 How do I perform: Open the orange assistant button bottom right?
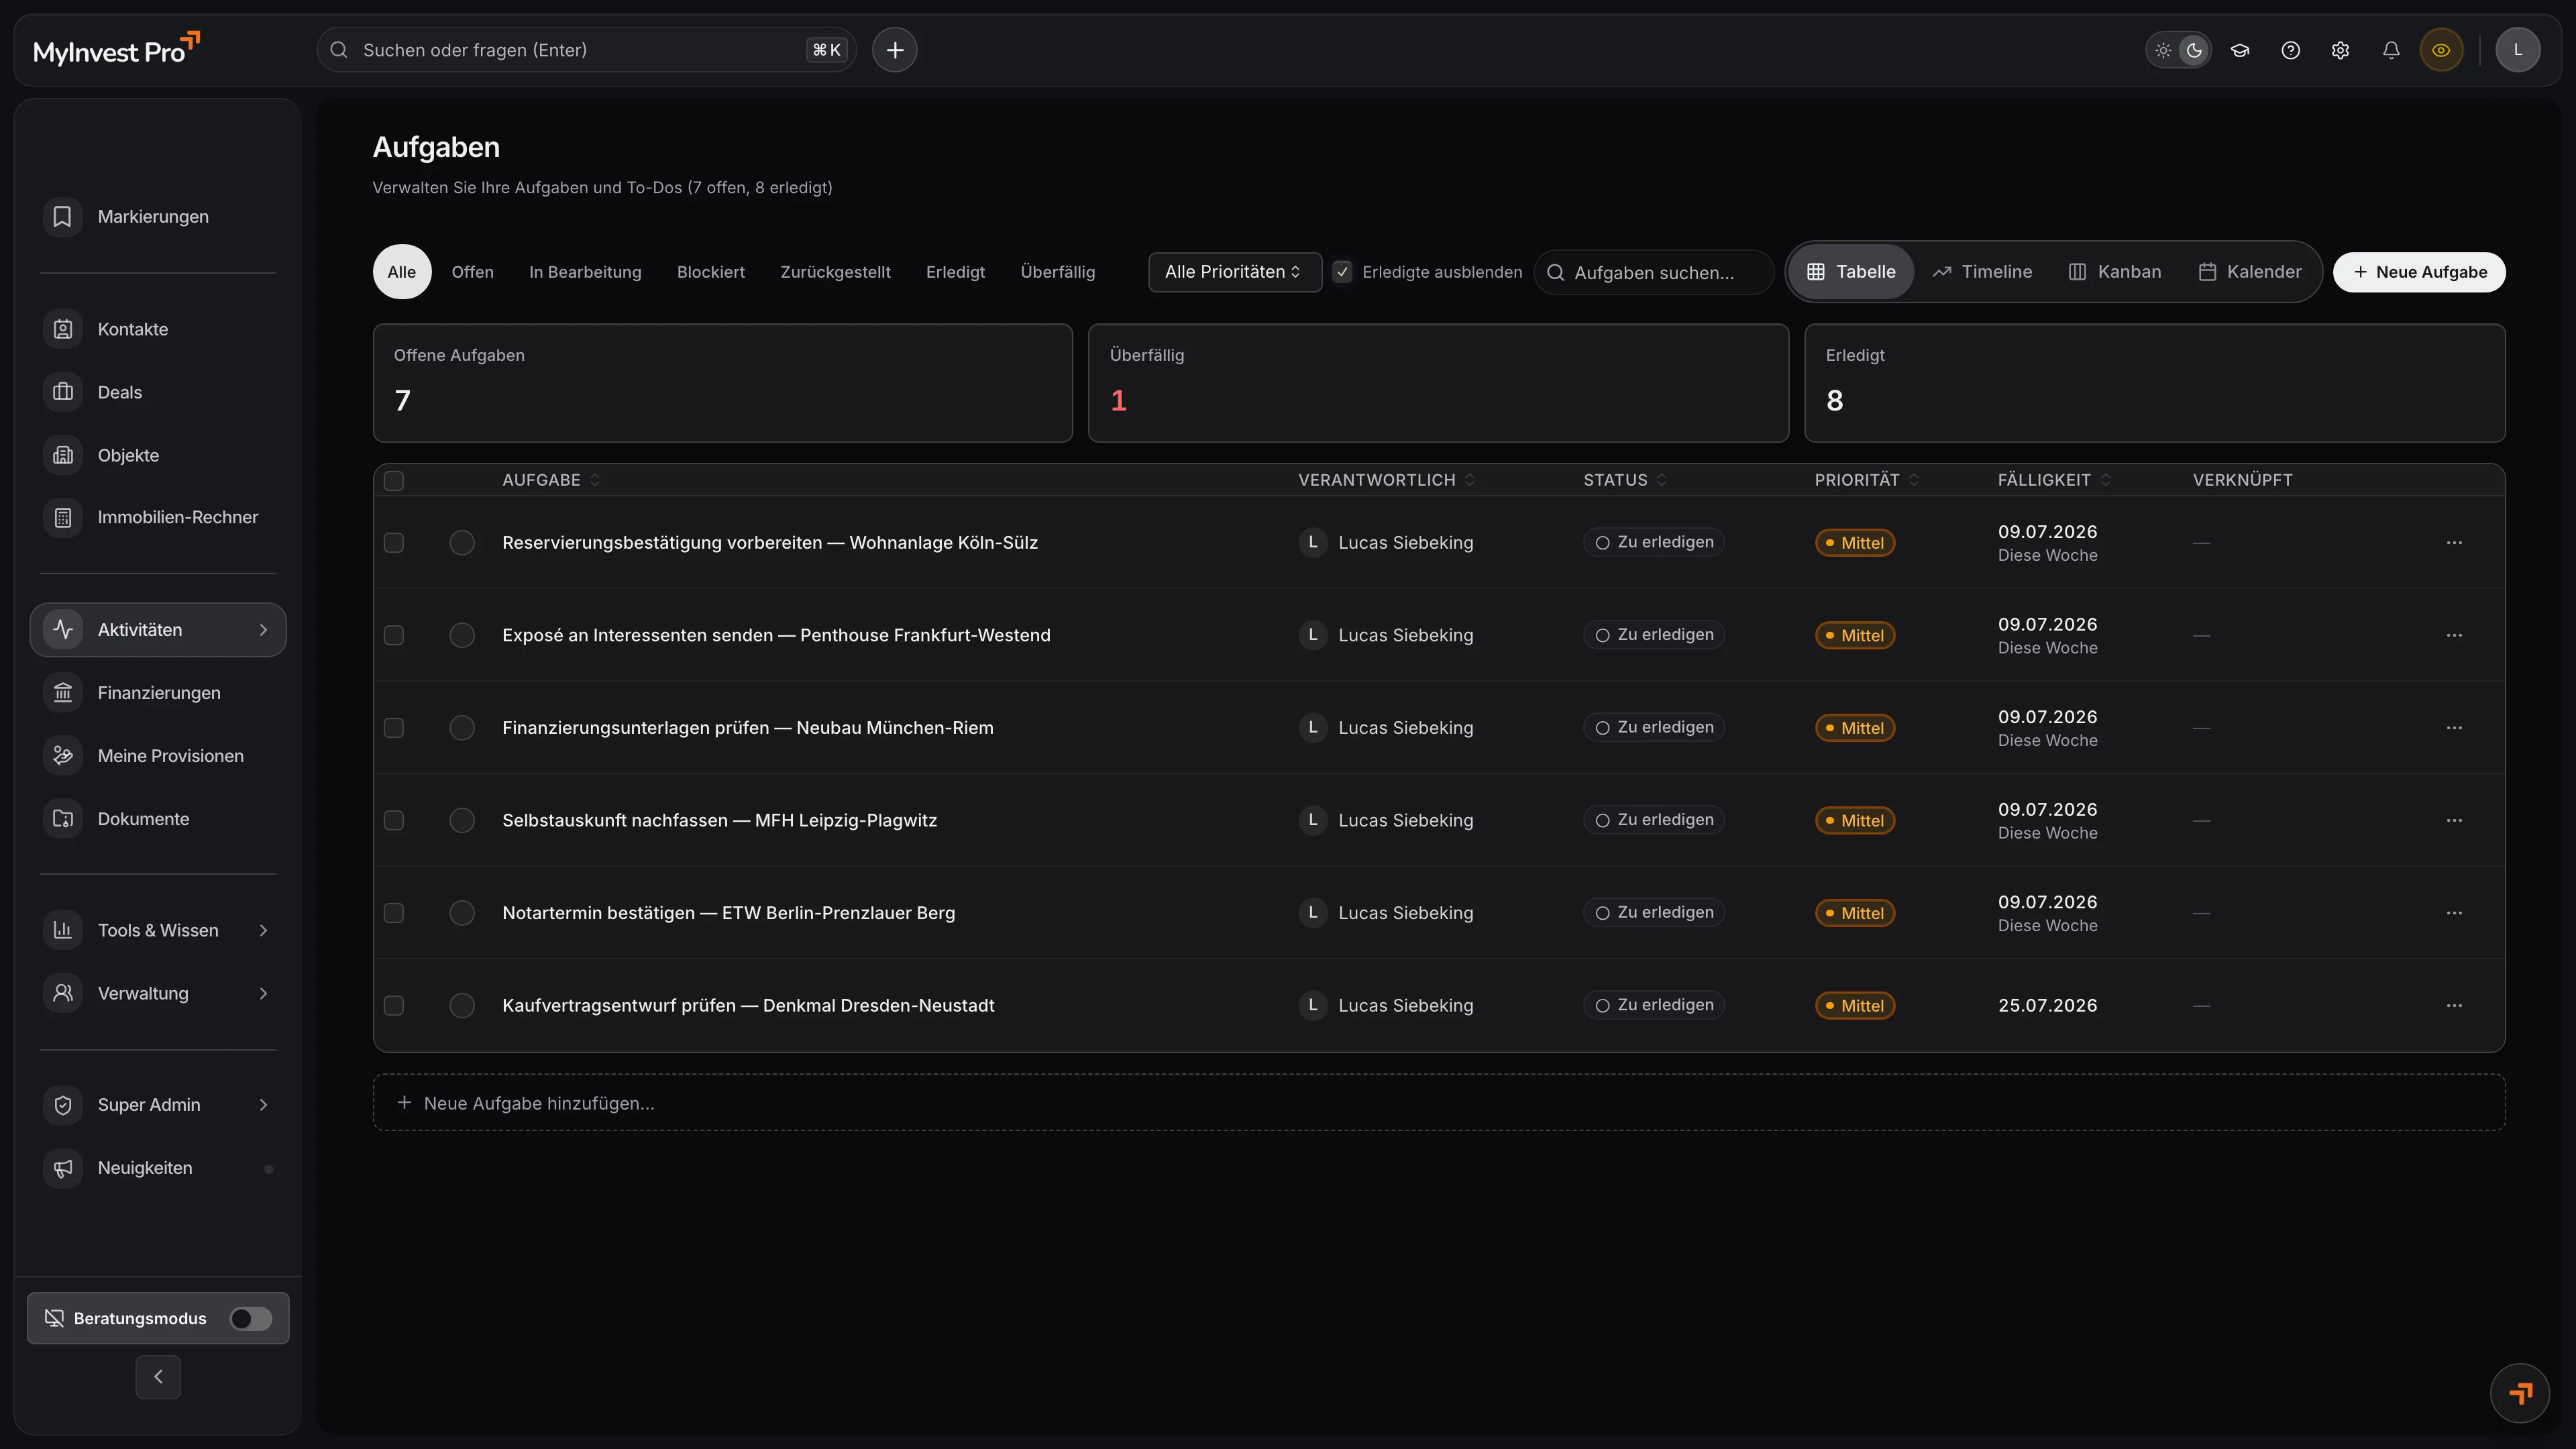click(x=2520, y=1393)
